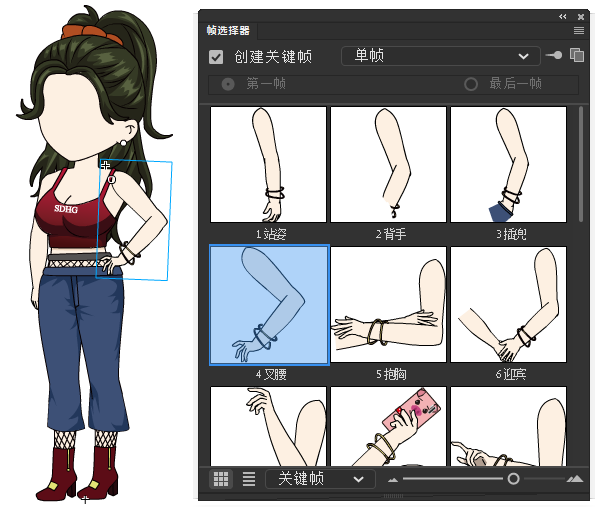Click the pin current symbol icon
598x512 pixels.
pos(554,55)
